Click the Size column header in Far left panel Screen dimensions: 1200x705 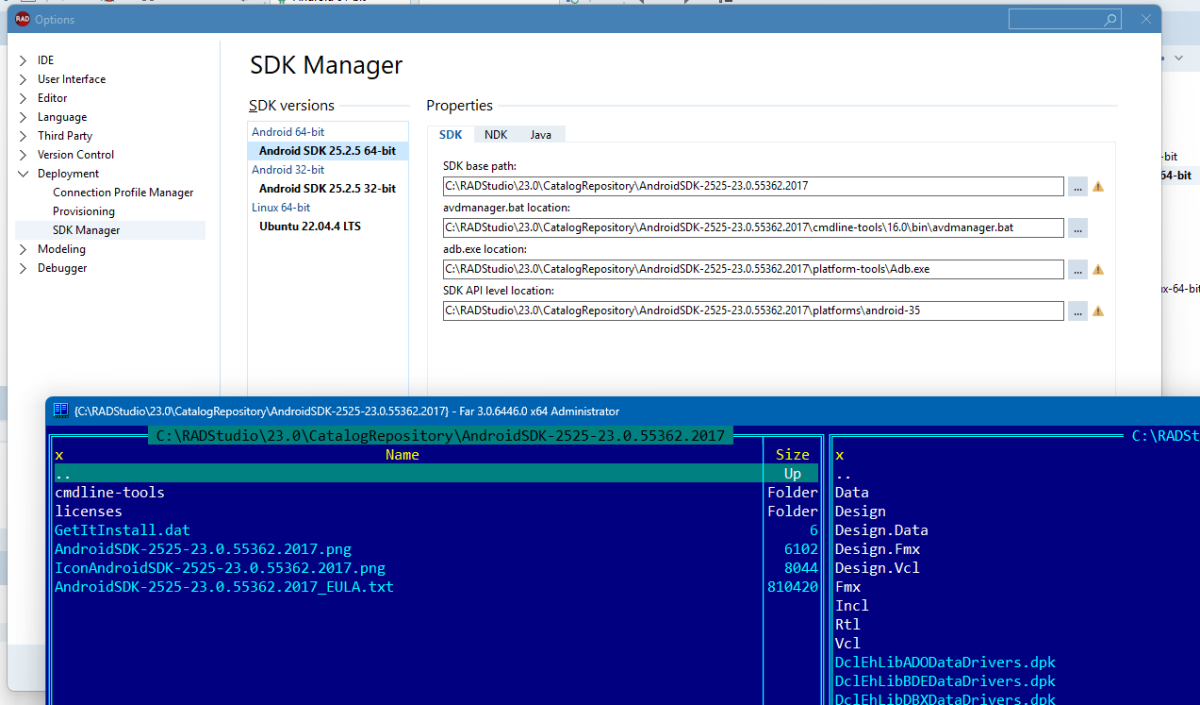(792, 455)
